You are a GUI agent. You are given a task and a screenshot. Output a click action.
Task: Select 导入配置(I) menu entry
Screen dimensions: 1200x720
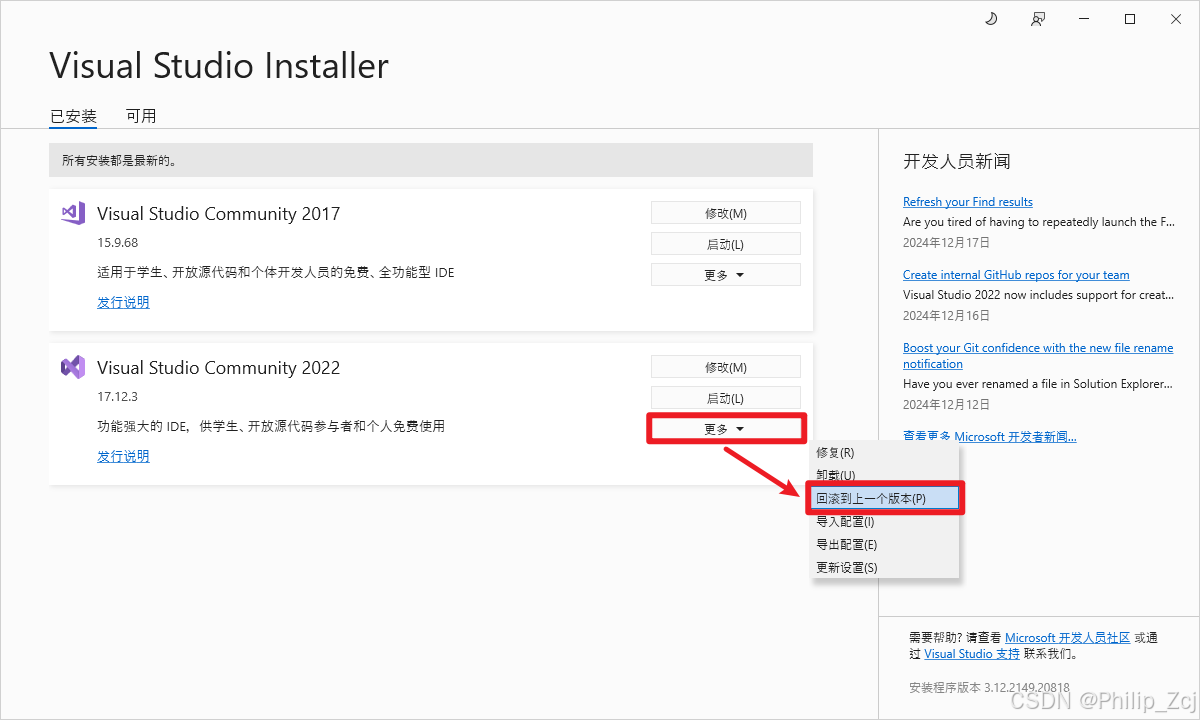point(886,521)
